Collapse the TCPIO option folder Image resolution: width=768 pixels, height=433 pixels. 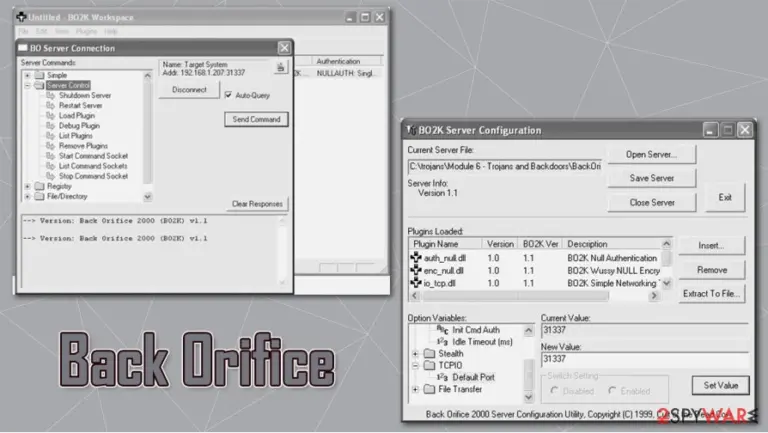click(415, 365)
